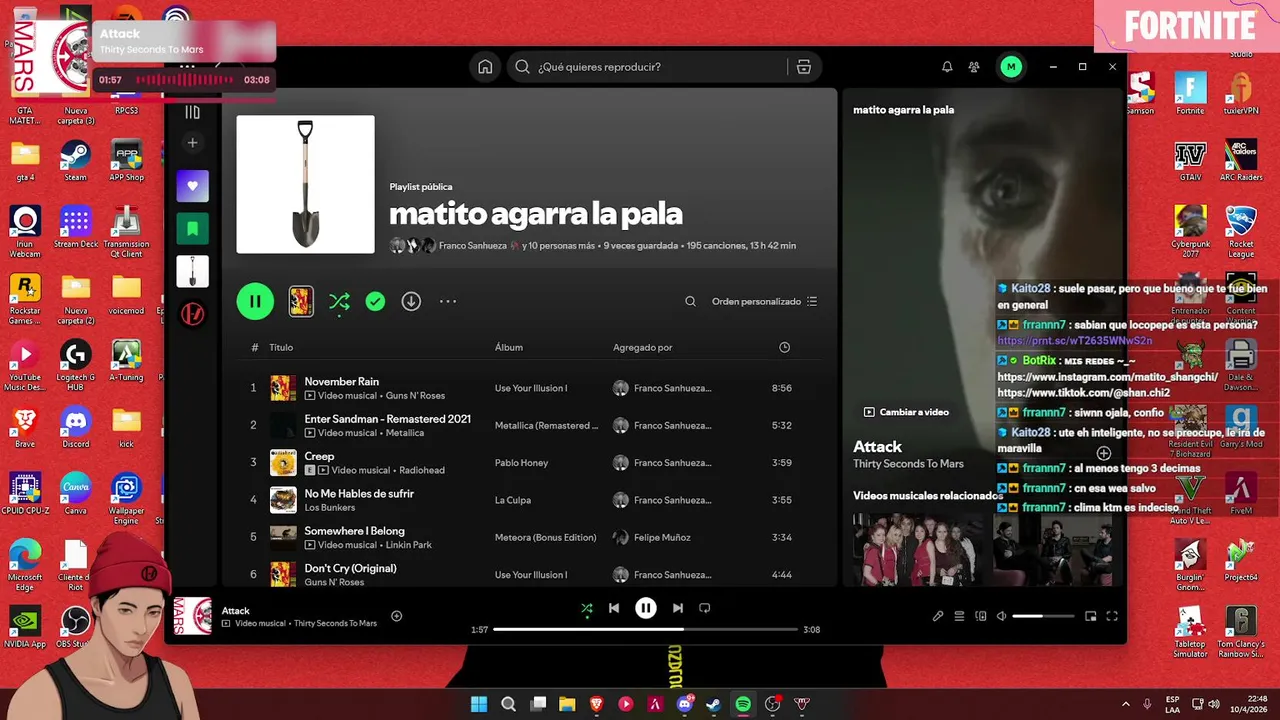Screen dimensions: 1280x720
Task: Search within the playlist using magnifier icon
Action: click(690, 301)
